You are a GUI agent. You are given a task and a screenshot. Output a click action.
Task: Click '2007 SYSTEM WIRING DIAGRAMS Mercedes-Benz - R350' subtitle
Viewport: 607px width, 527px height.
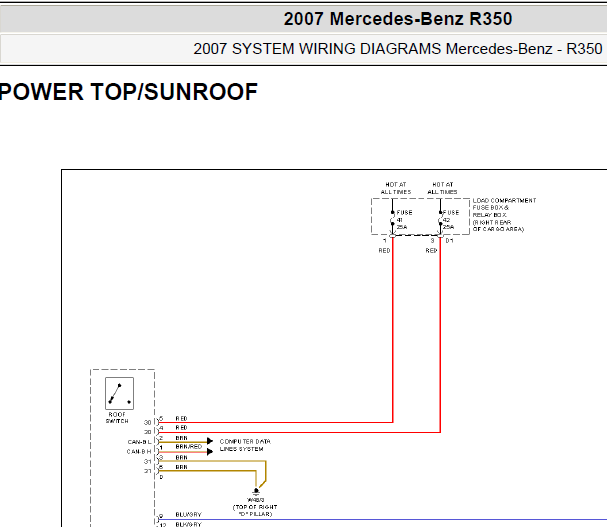tap(398, 49)
